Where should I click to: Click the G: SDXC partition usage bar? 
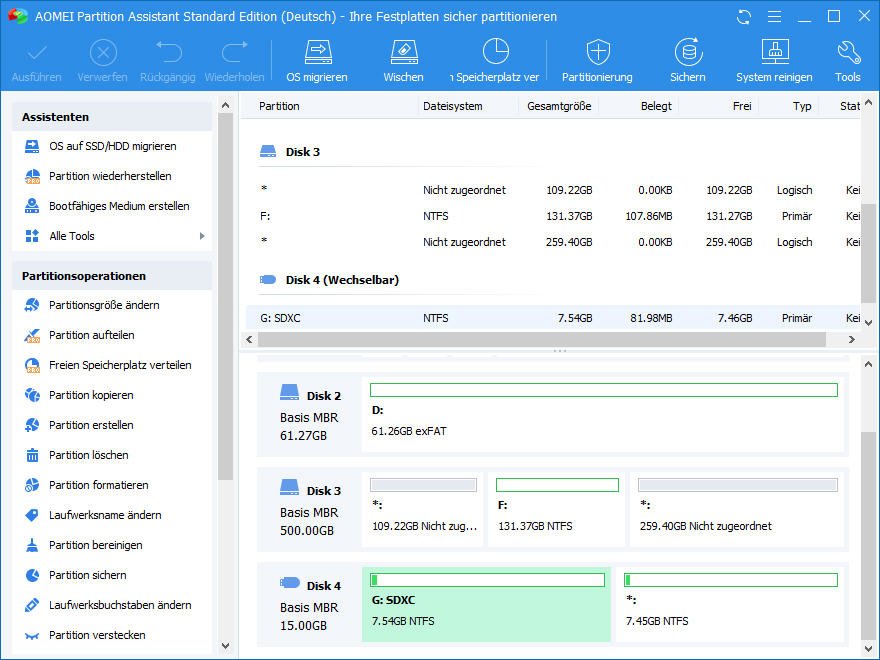487,580
